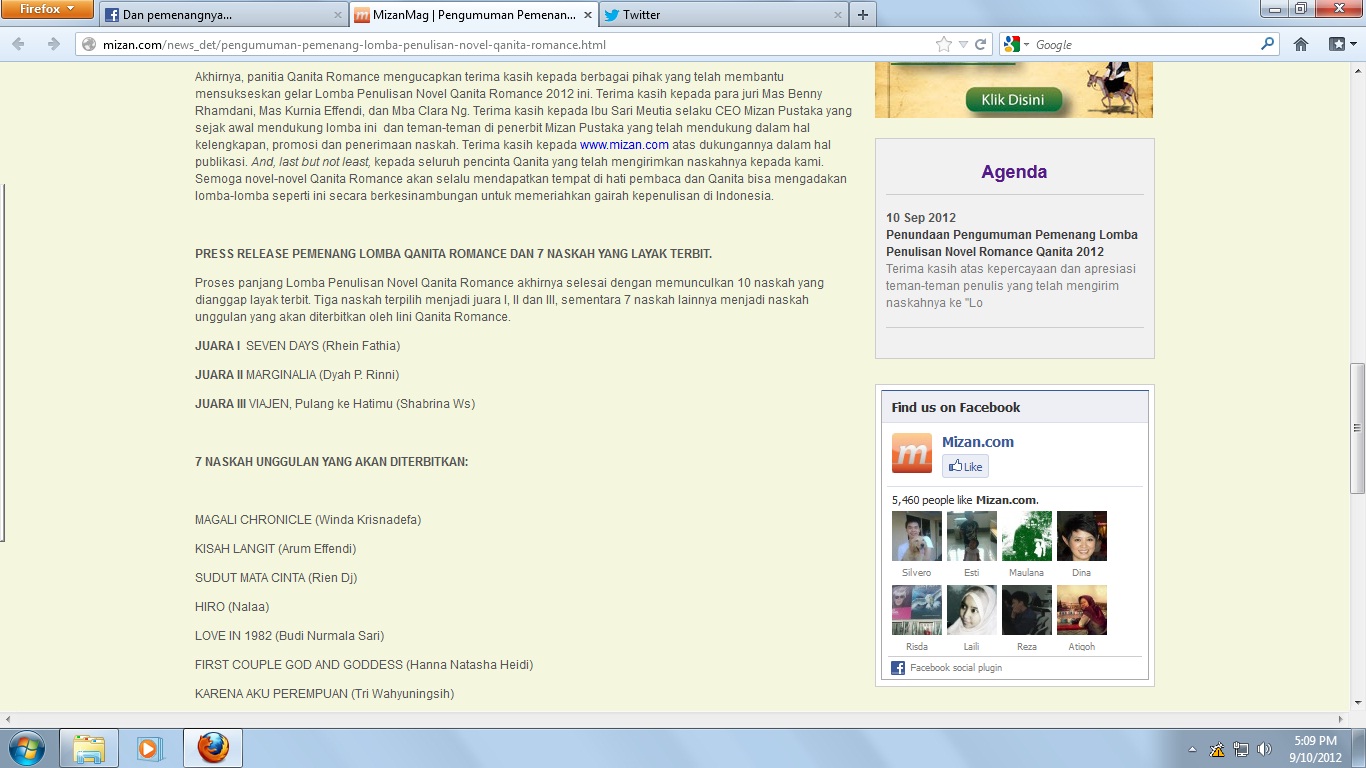Viewport: 1366px width, 768px height.
Task: Click Laili's Facebook profile photo
Action: pos(972,610)
